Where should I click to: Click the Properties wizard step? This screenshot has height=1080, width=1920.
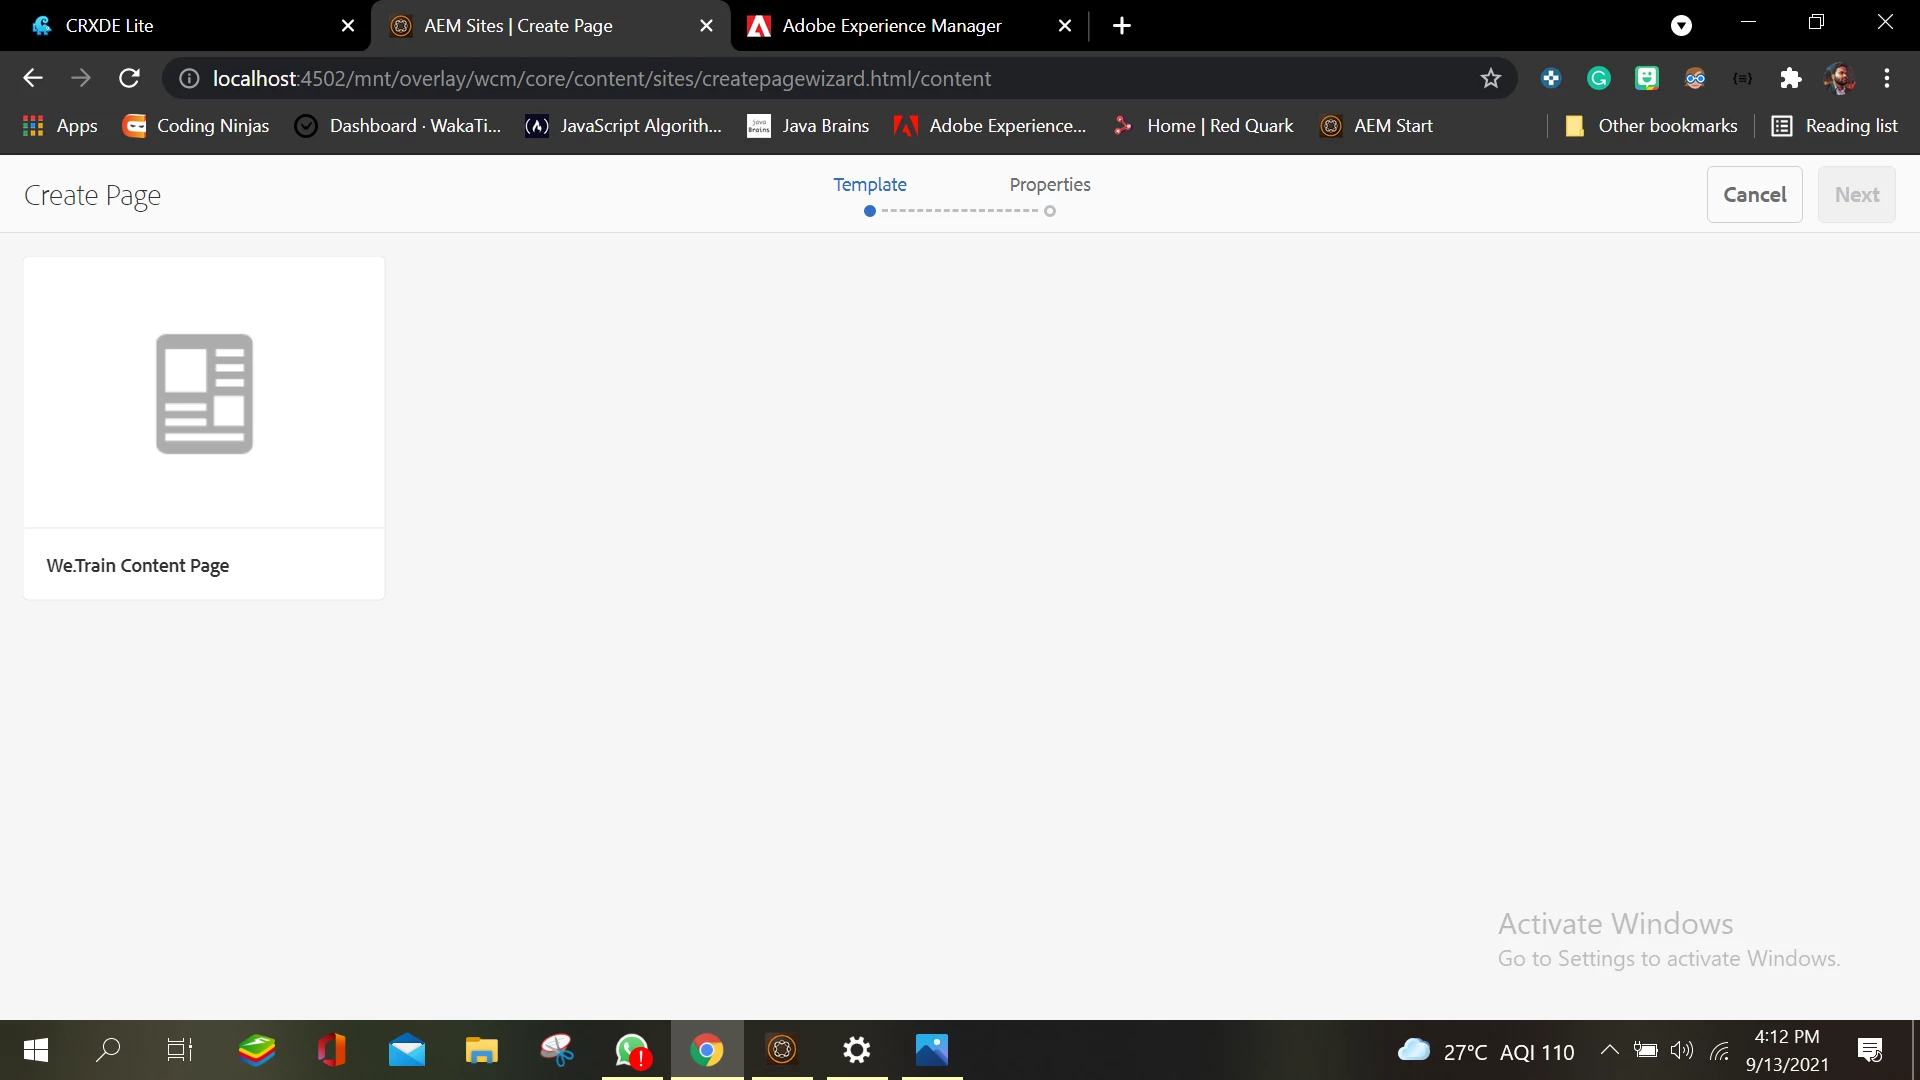[x=1049, y=185]
